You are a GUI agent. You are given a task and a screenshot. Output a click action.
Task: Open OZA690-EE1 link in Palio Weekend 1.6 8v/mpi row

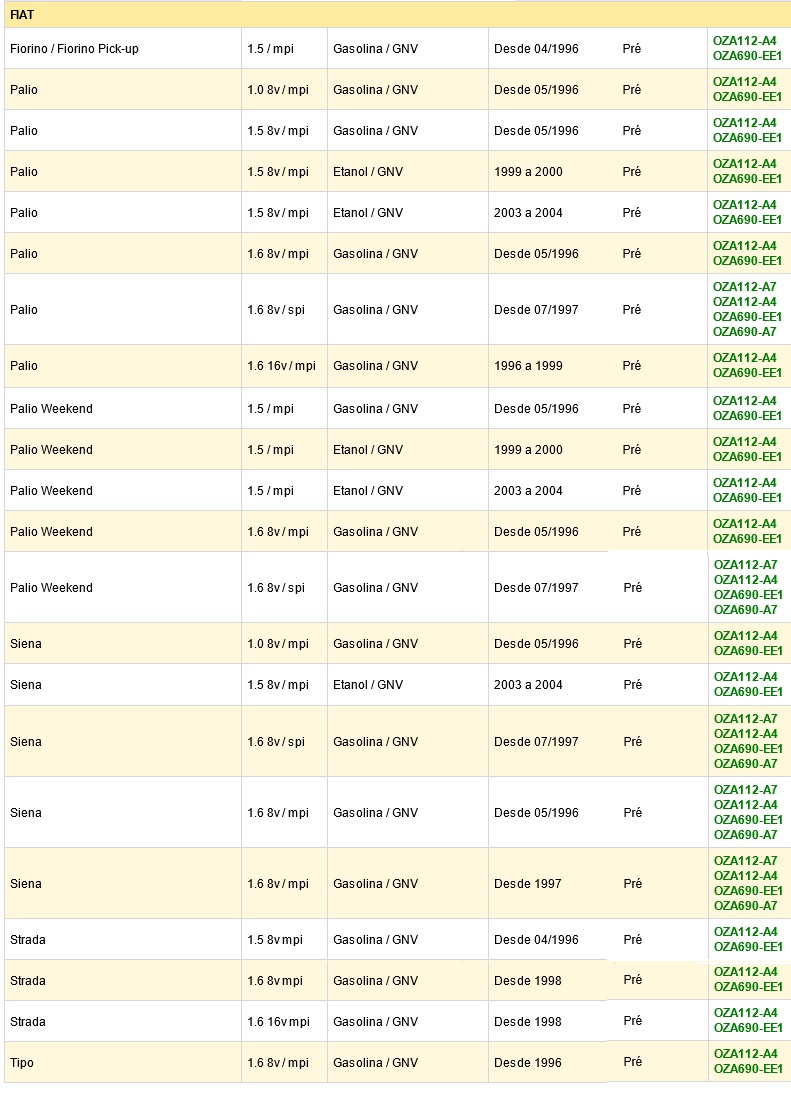pos(747,540)
